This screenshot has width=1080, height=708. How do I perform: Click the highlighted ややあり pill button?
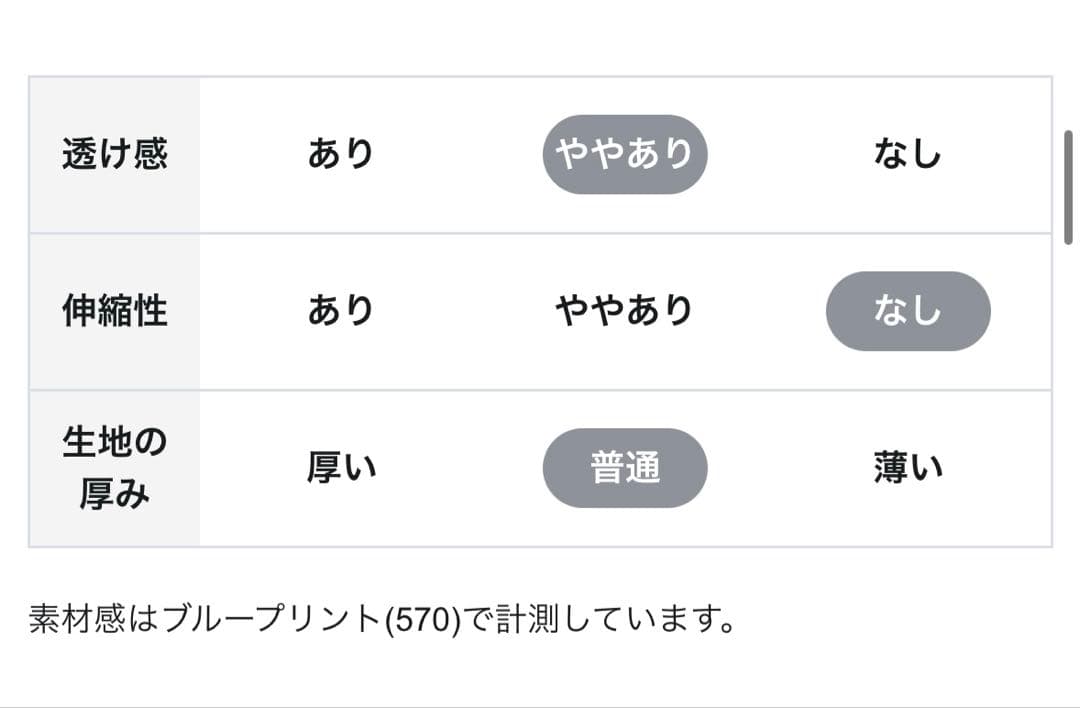(x=625, y=153)
